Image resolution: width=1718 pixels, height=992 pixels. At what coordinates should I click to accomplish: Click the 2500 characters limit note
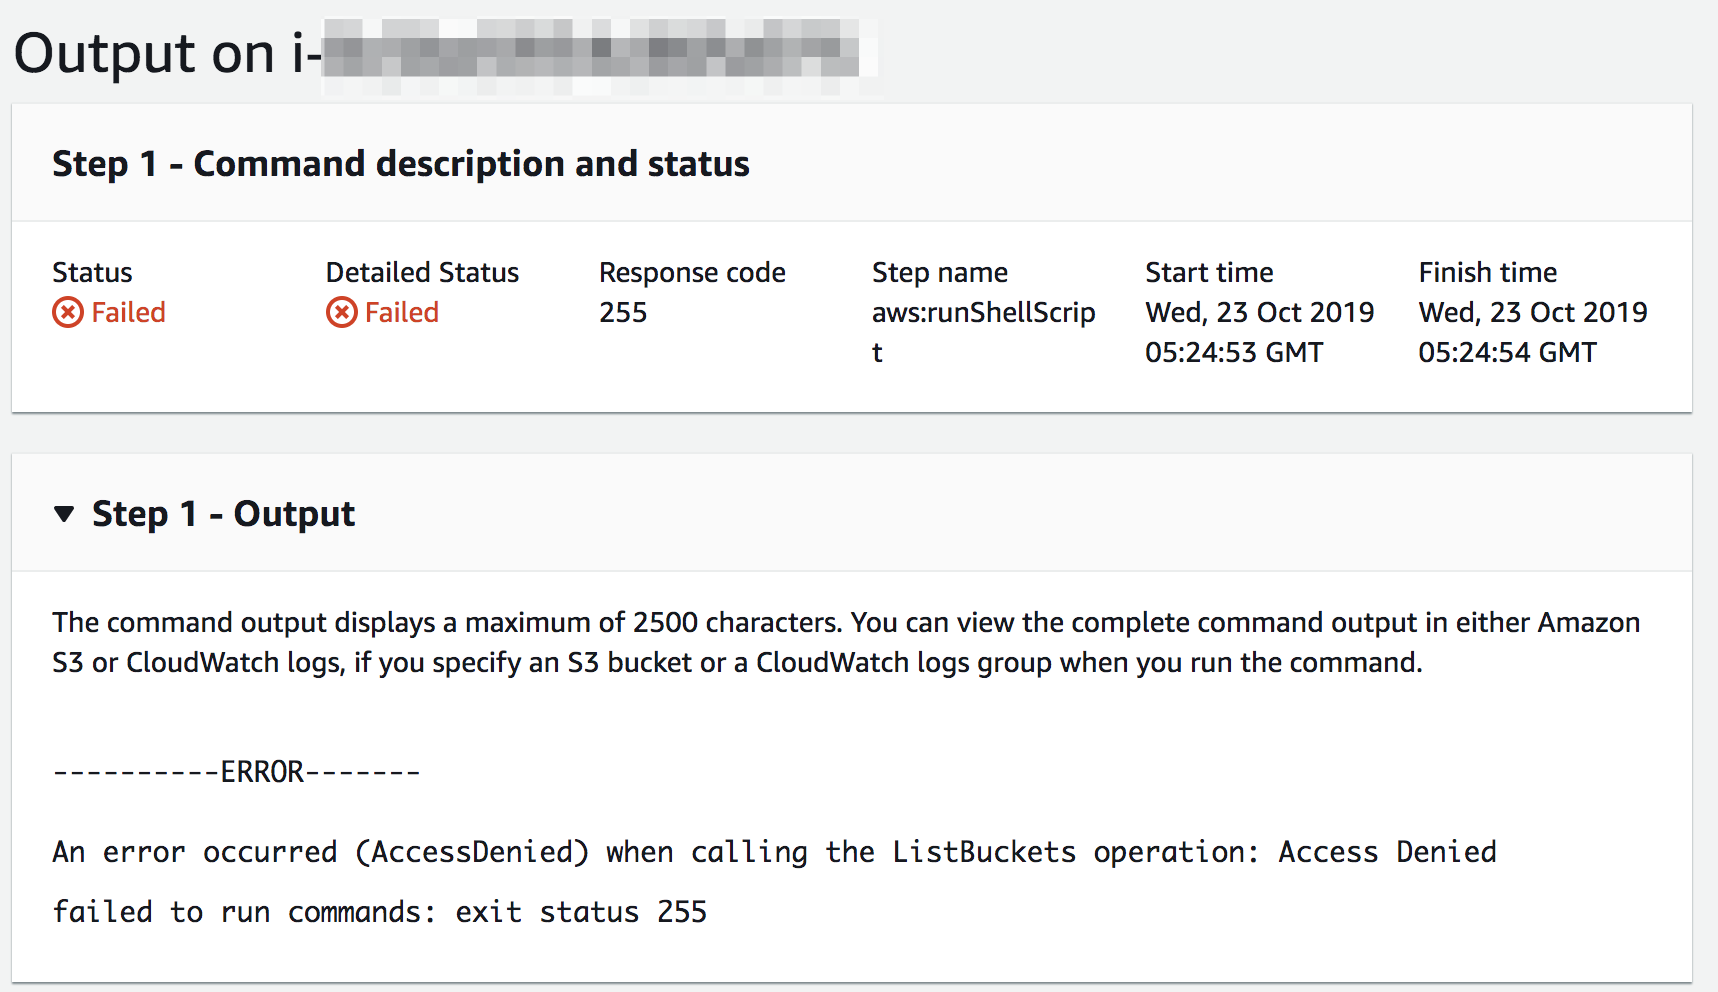[x=846, y=642]
